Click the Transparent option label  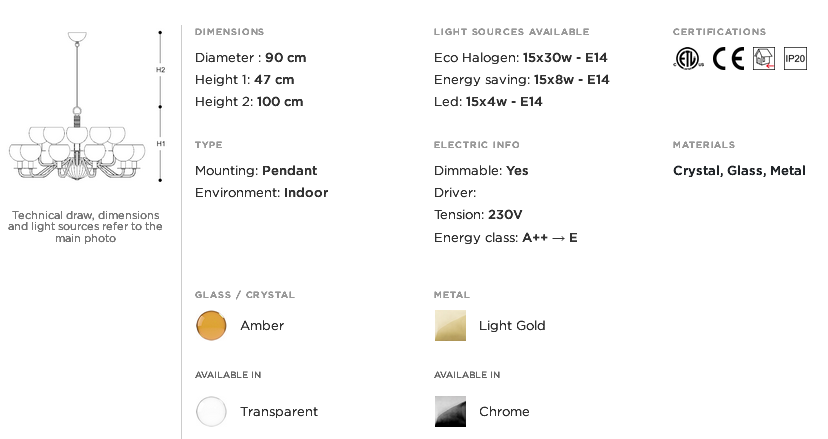(279, 412)
